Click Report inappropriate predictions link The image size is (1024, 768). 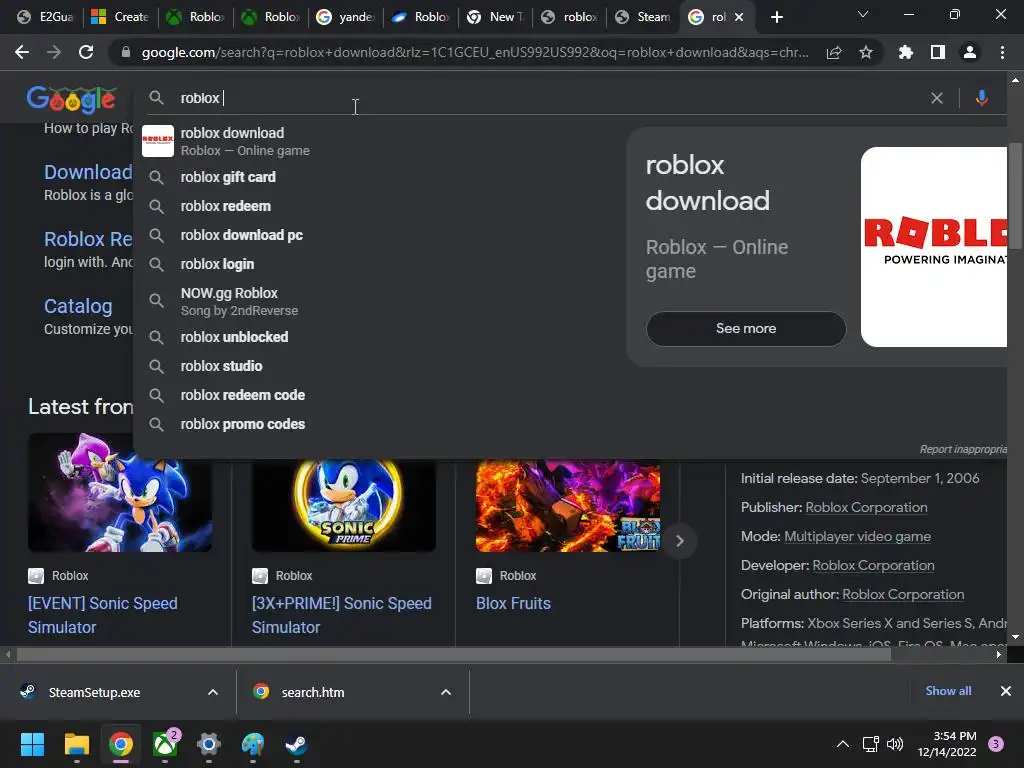[x=963, y=449]
